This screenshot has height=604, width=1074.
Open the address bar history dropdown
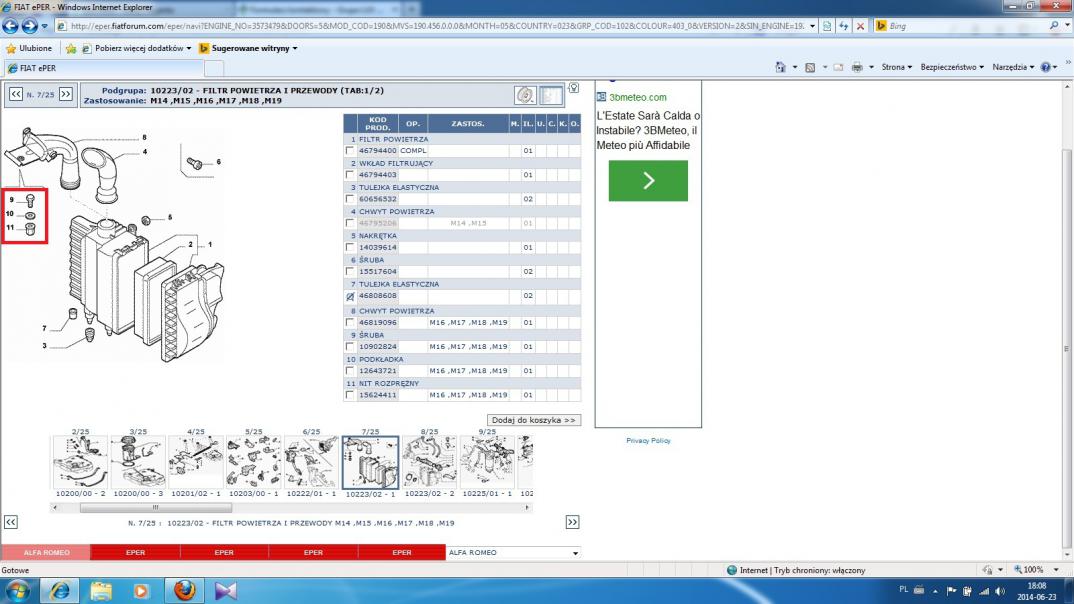click(x=812, y=26)
